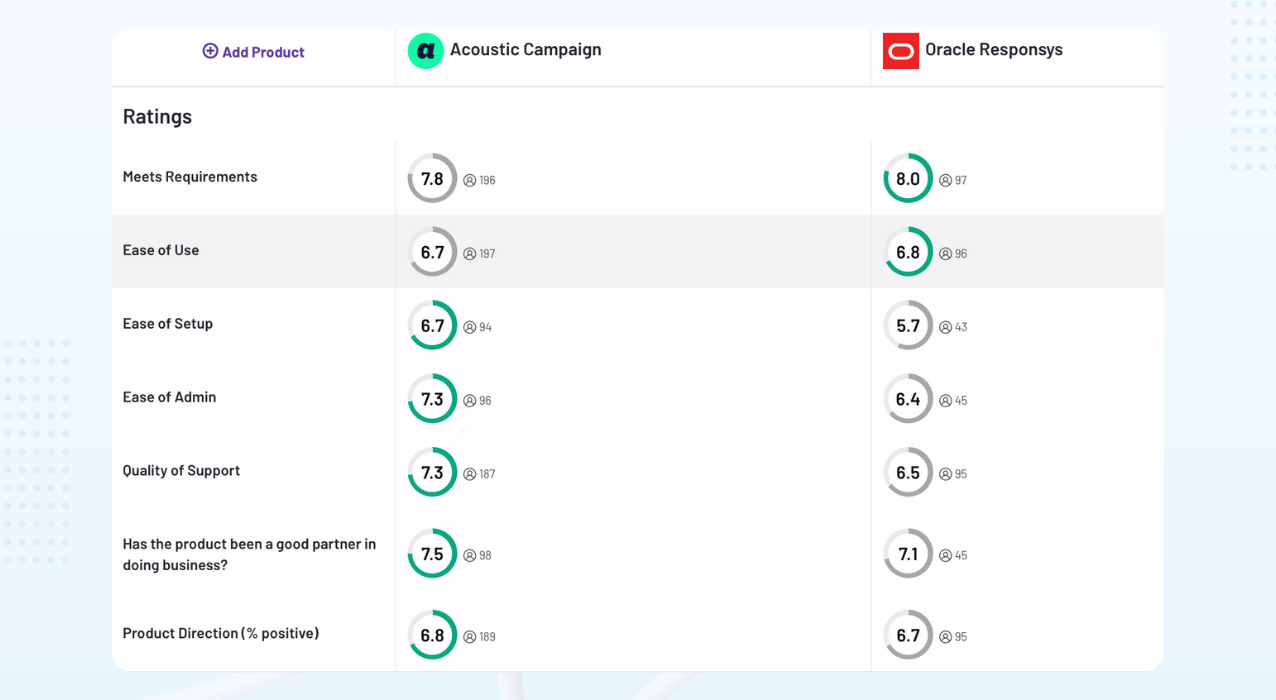1276x700 pixels.
Task: Open the Oracle Responsys product title
Action: [993, 49]
